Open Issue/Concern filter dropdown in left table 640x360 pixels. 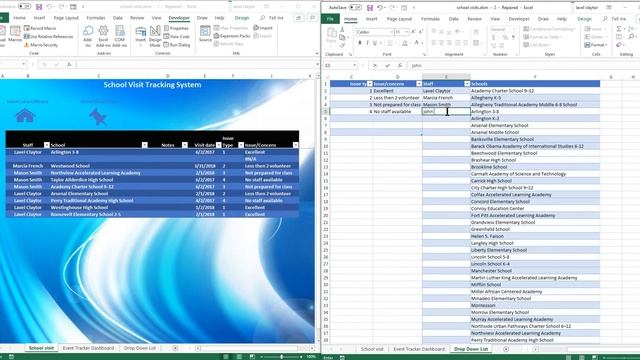pos(295,145)
